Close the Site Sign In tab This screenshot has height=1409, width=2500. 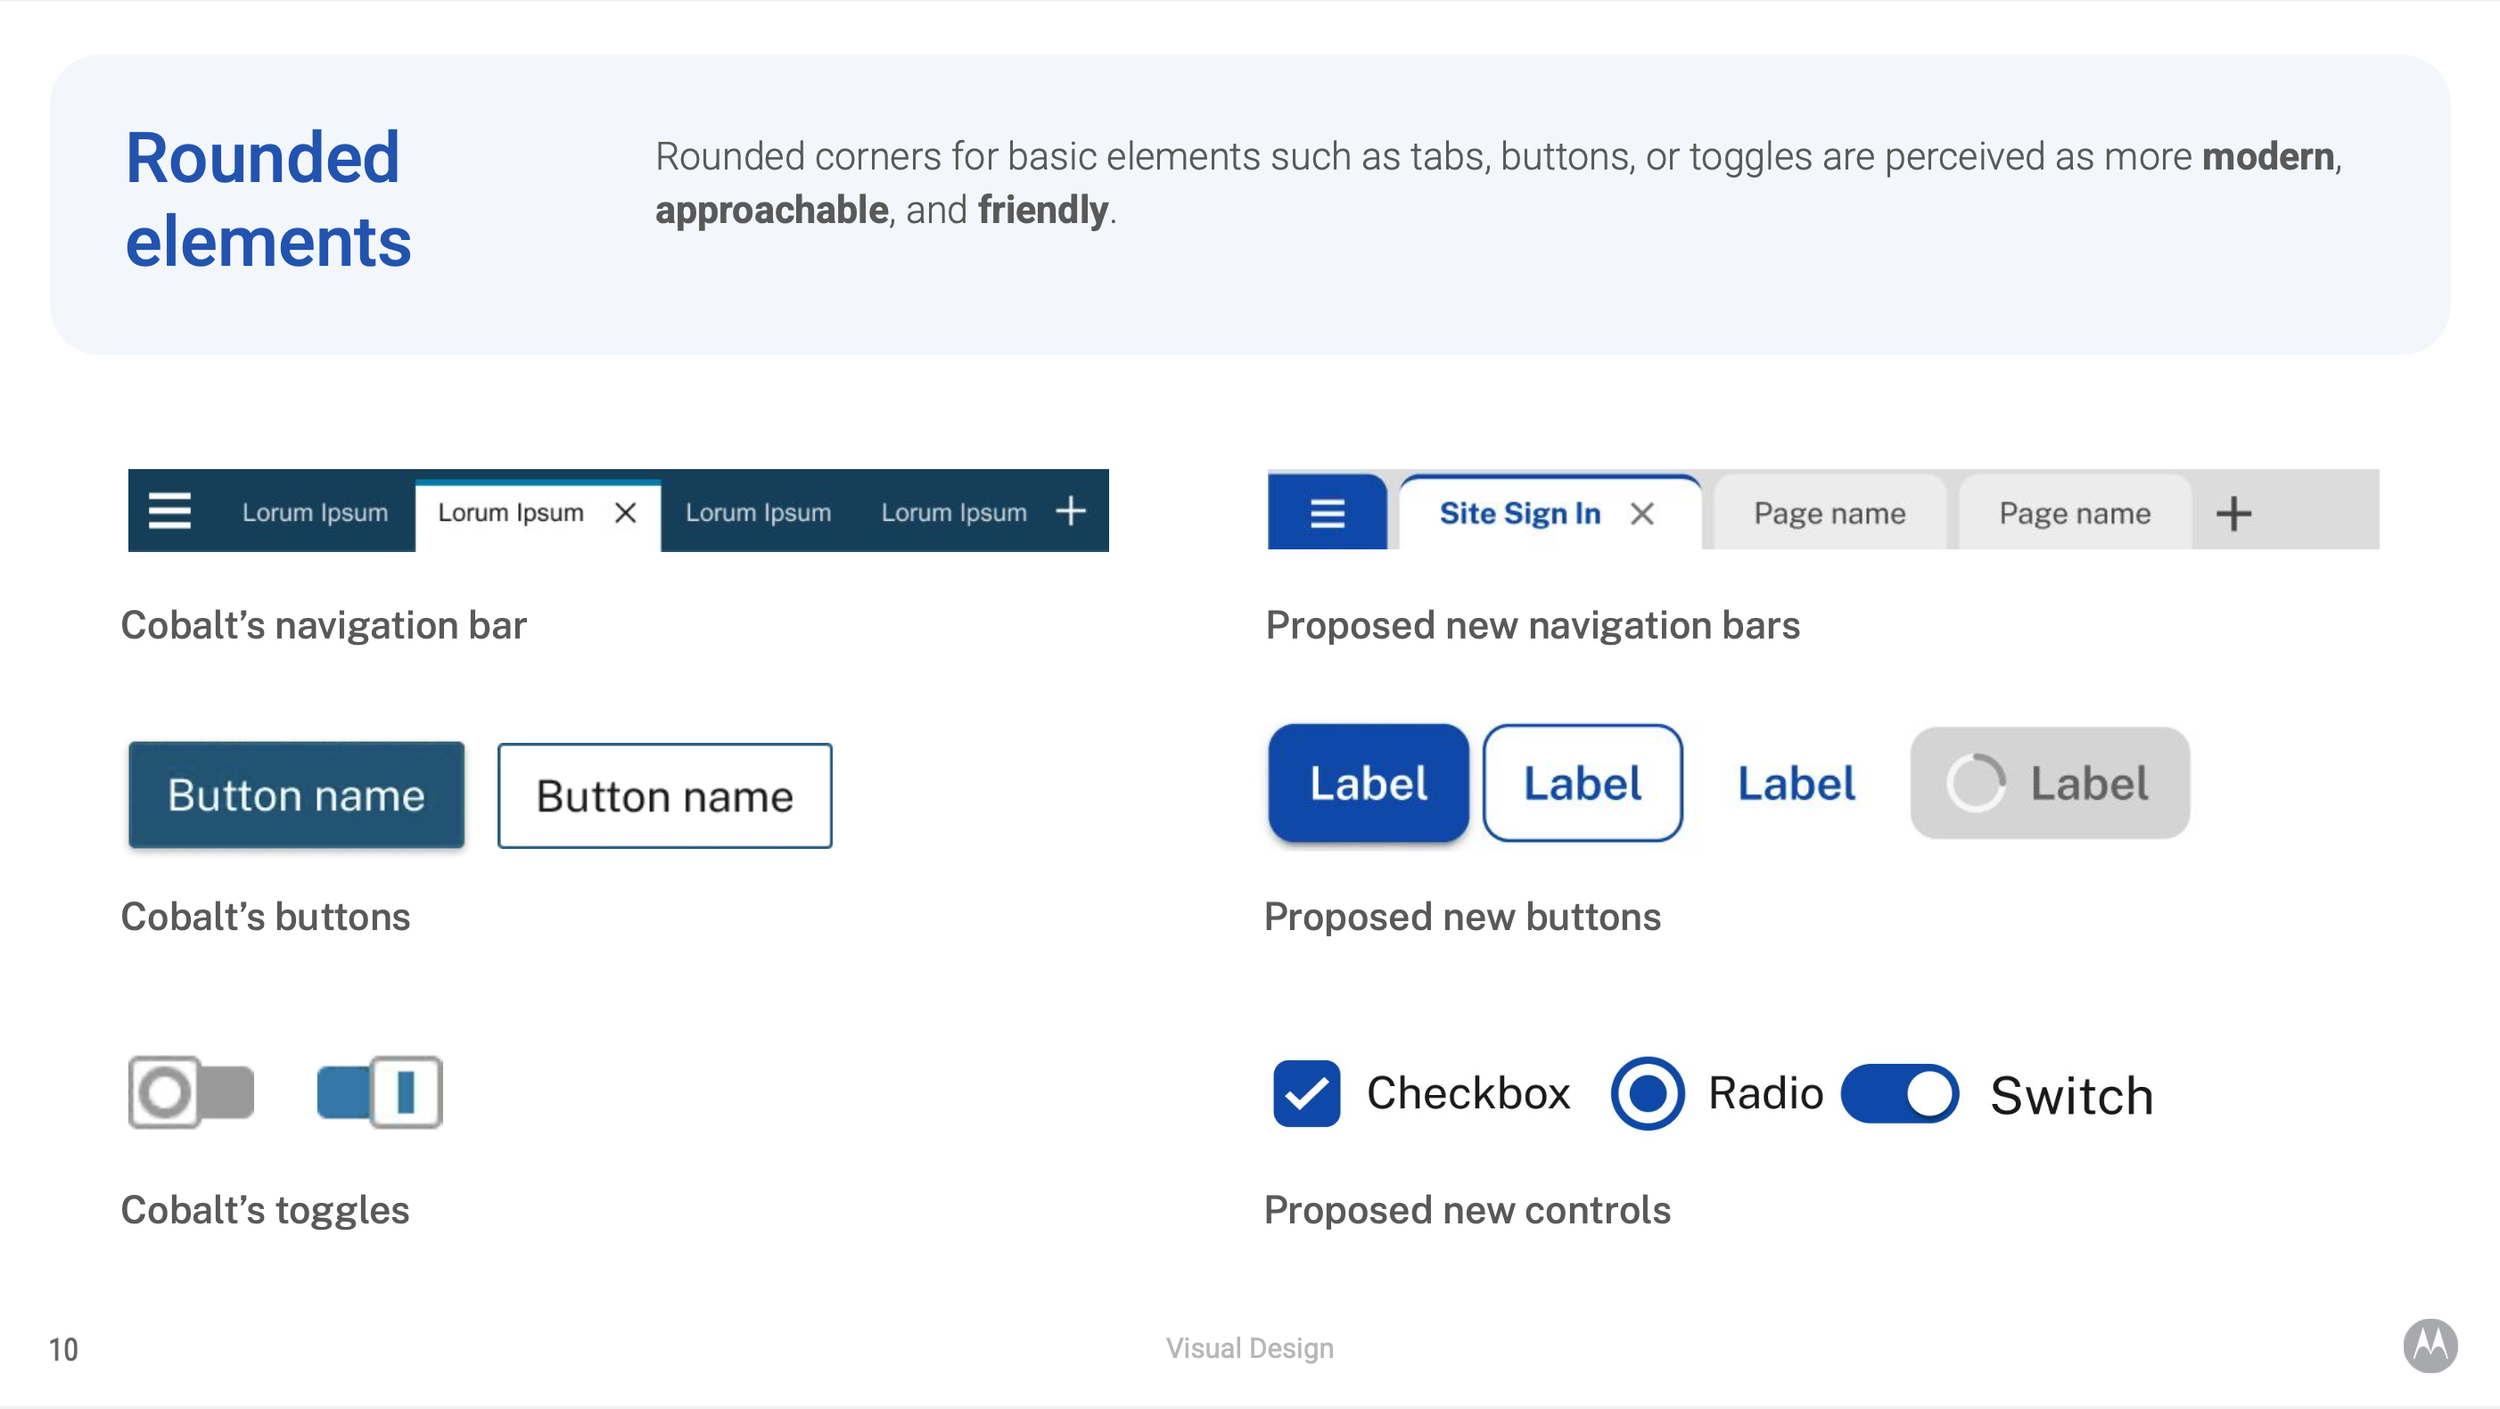click(1642, 514)
